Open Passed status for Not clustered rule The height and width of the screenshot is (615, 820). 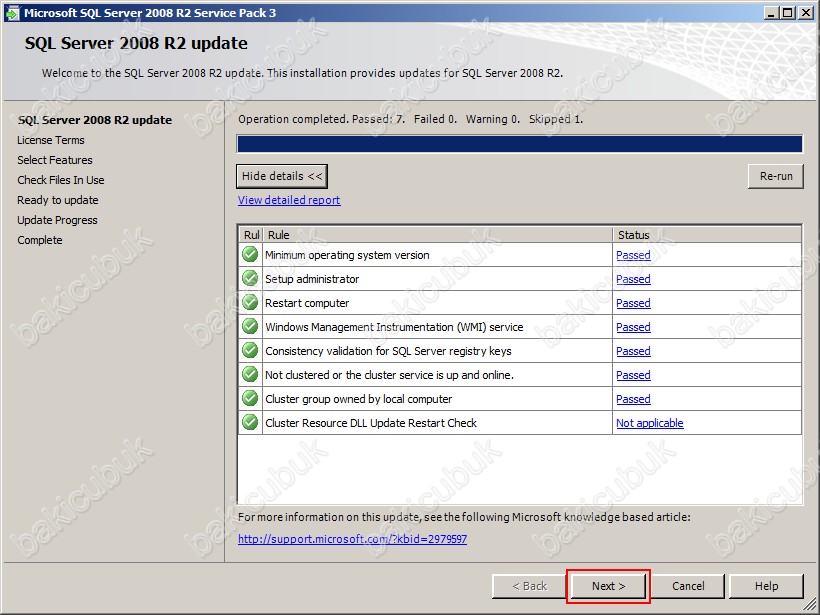[633, 375]
